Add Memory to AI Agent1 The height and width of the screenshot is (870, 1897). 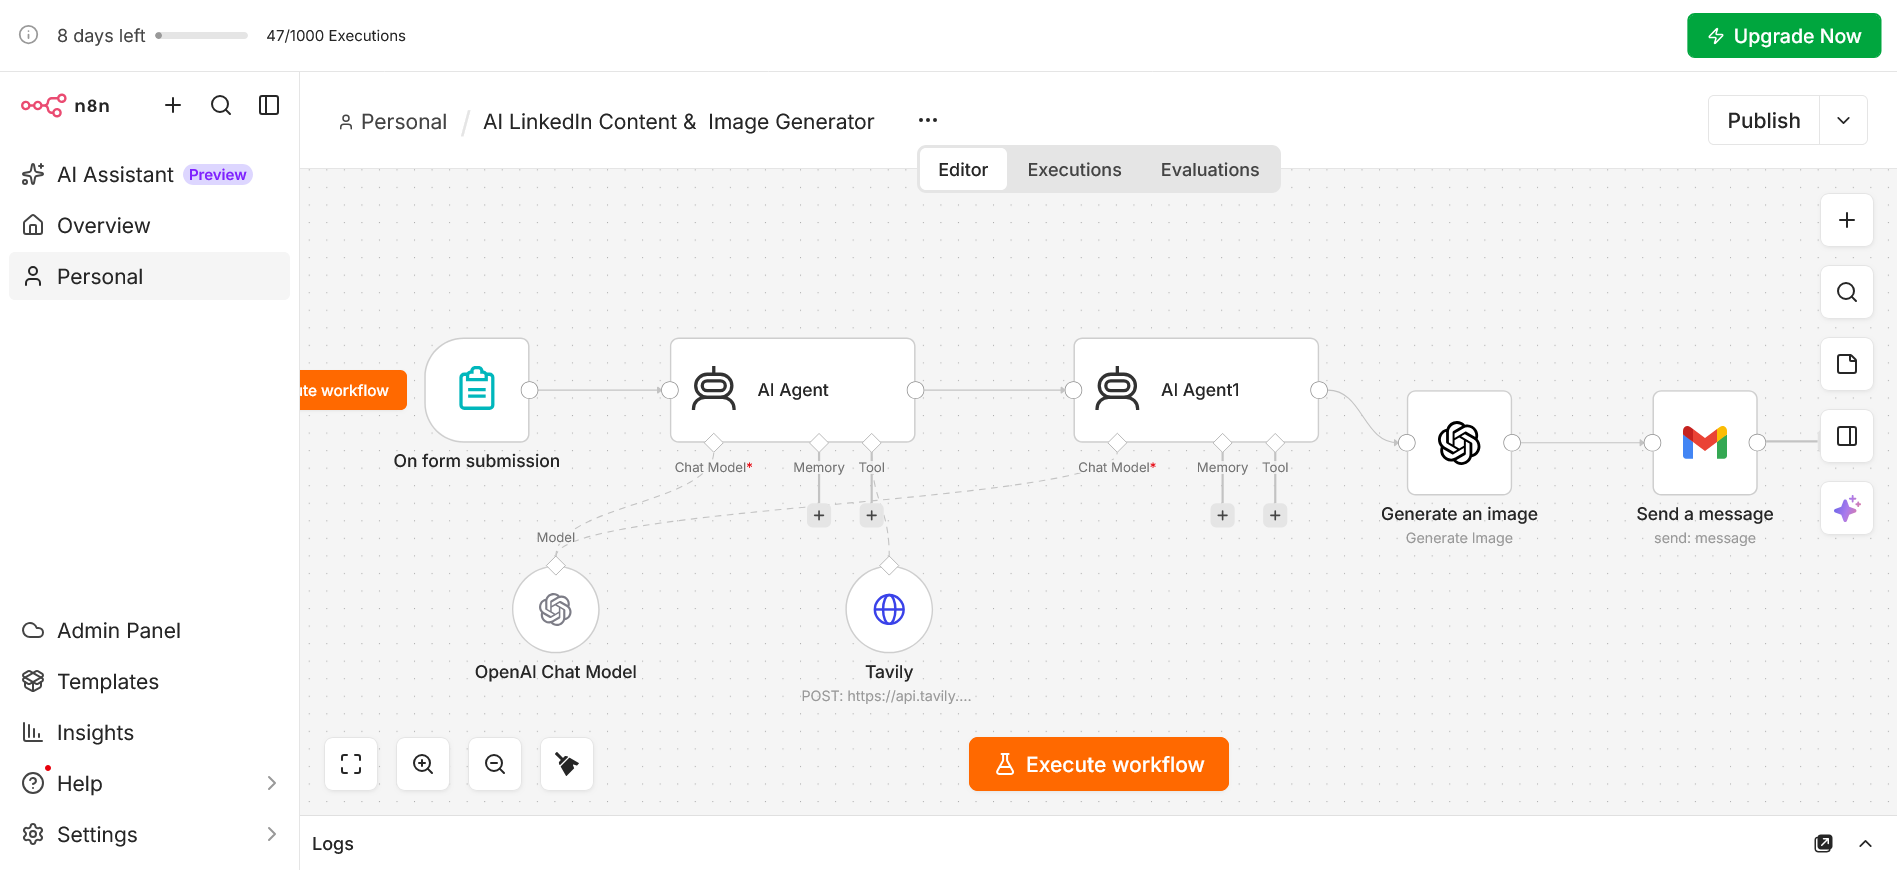(x=1222, y=515)
